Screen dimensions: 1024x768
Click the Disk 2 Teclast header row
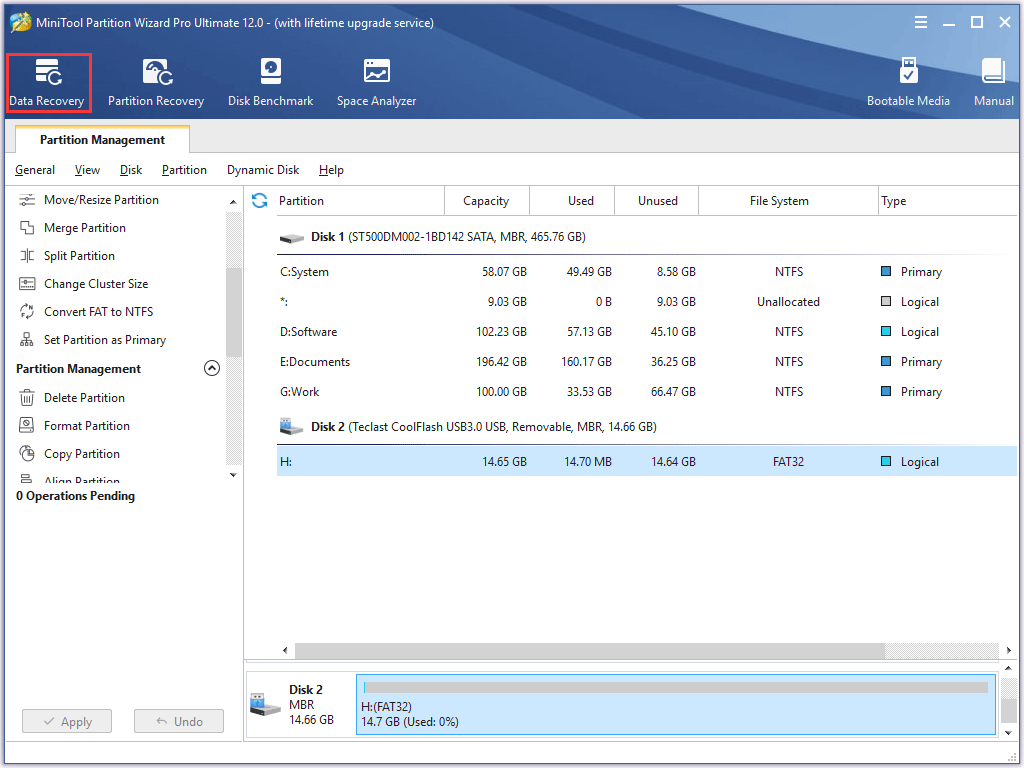click(647, 427)
